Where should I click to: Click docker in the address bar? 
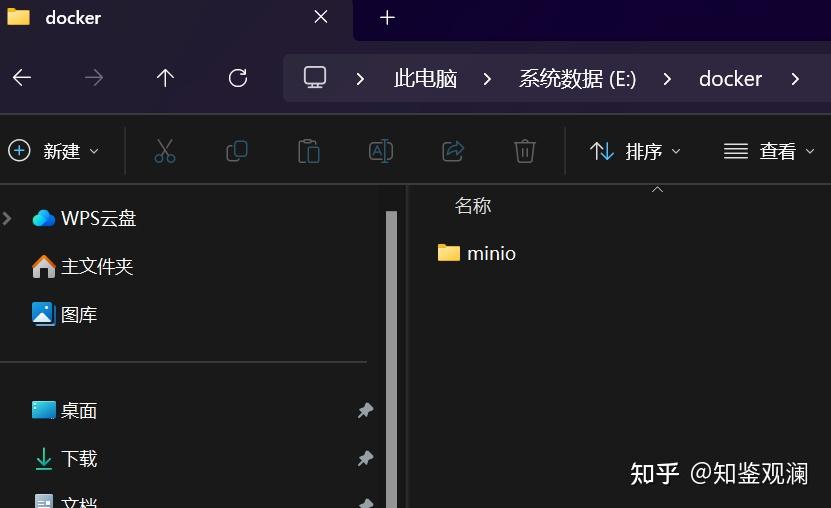click(730, 79)
